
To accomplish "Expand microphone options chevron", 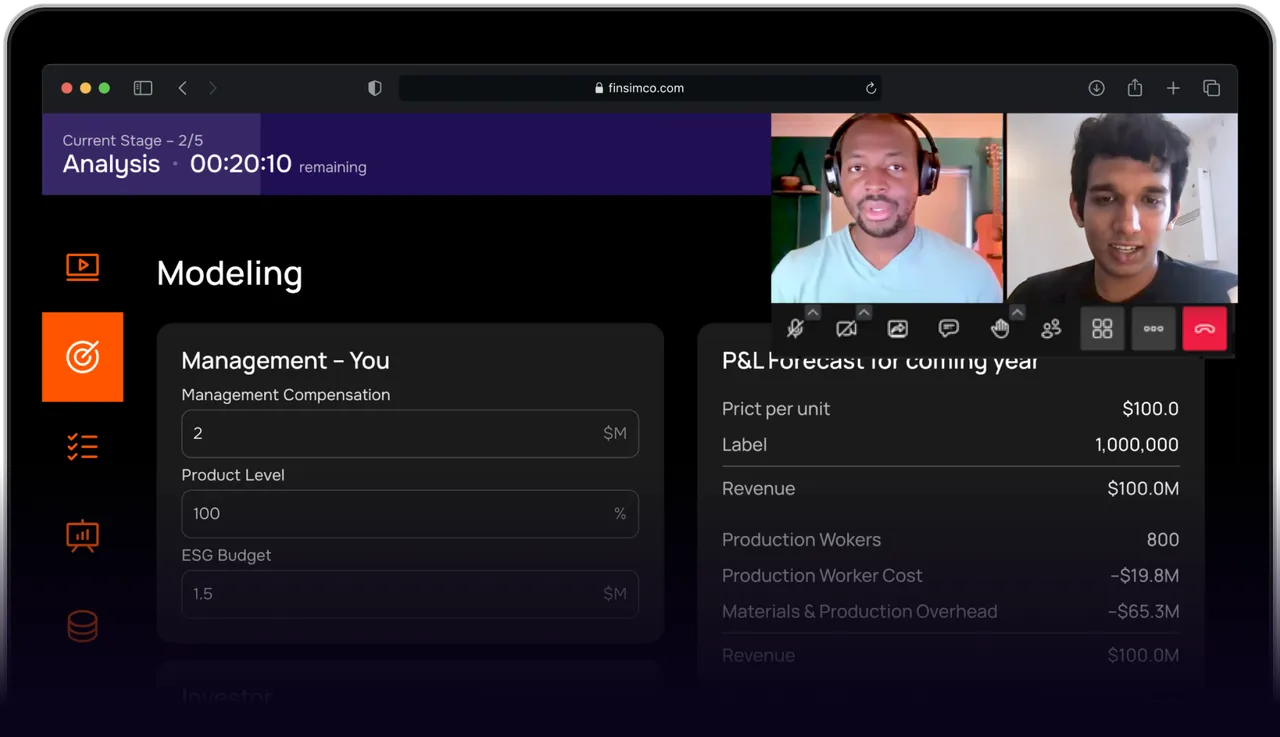I will pyautogui.click(x=813, y=313).
